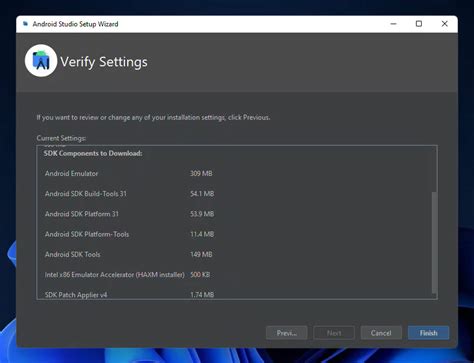Select "SDK Patch Applier v4" entry
Image resolution: width=474 pixels, height=363 pixels.
[x=76, y=295]
